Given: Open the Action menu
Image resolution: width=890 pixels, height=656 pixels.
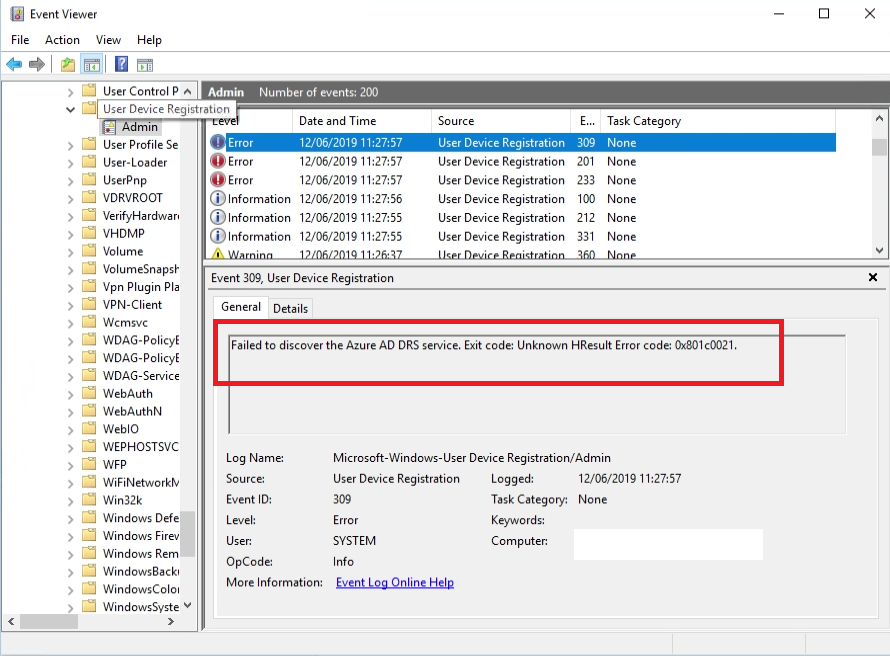Looking at the screenshot, I should (x=62, y=40).
